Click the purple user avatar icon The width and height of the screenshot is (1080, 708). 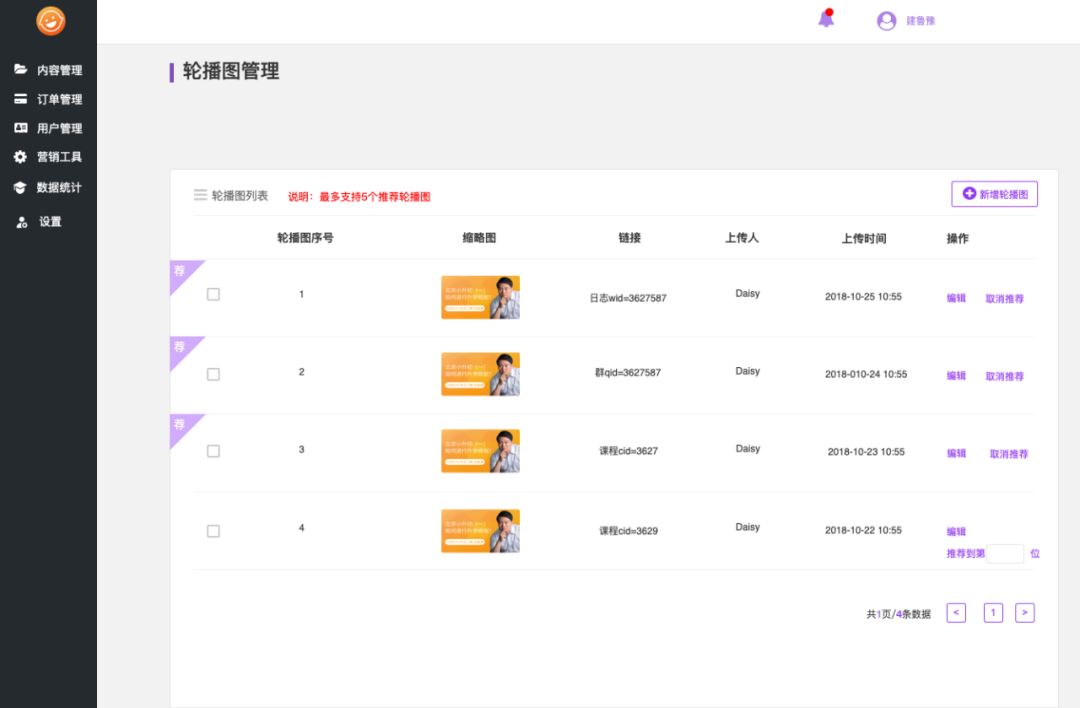point(886,21)
